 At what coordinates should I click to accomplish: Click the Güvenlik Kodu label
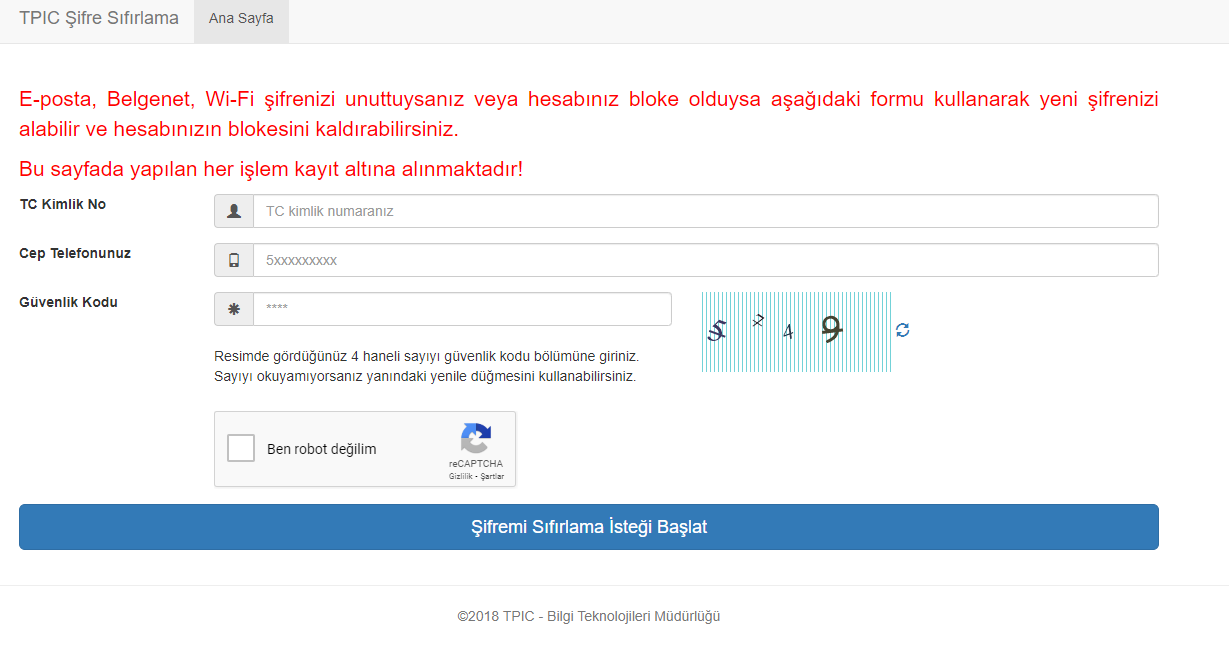69,302
